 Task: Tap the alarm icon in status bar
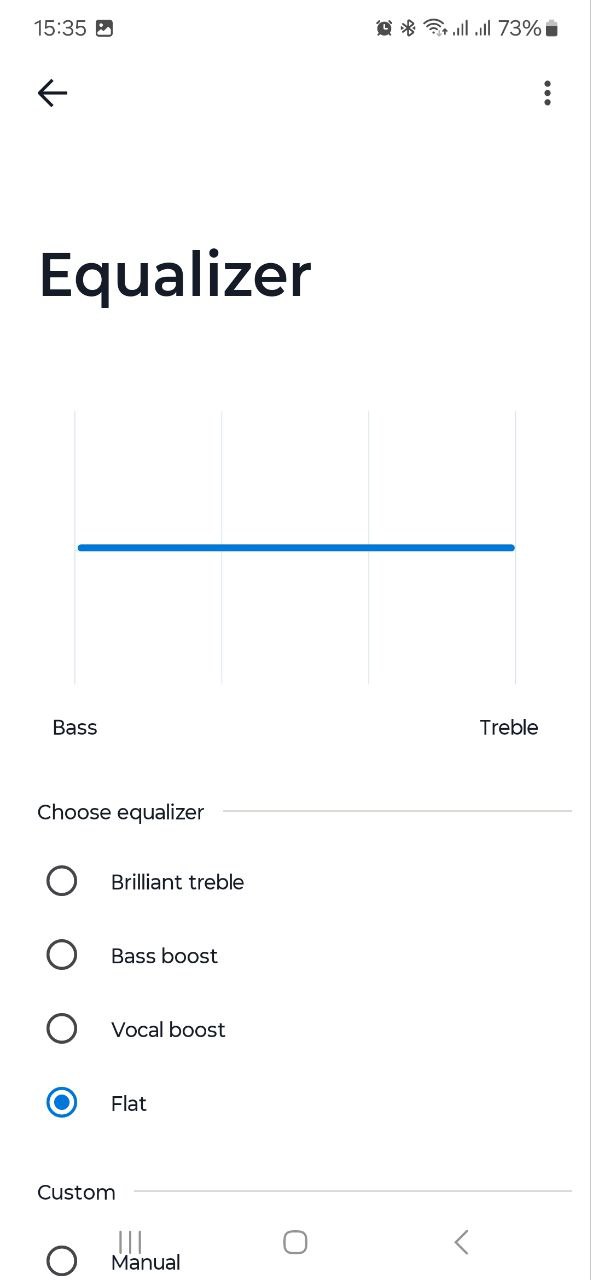point(384,28)
